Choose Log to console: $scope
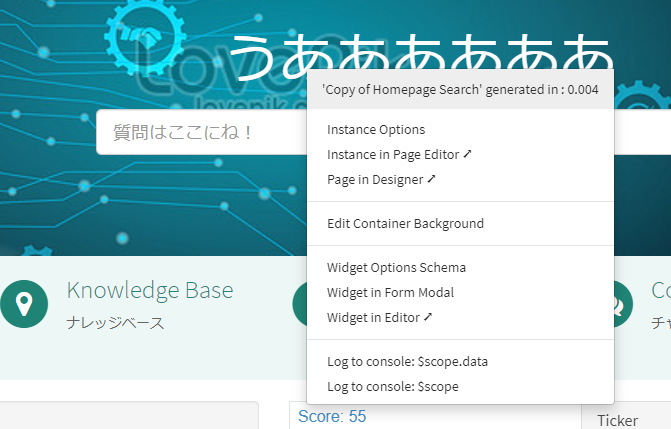The width and height of the screenshot is (671, 429). 393,387
